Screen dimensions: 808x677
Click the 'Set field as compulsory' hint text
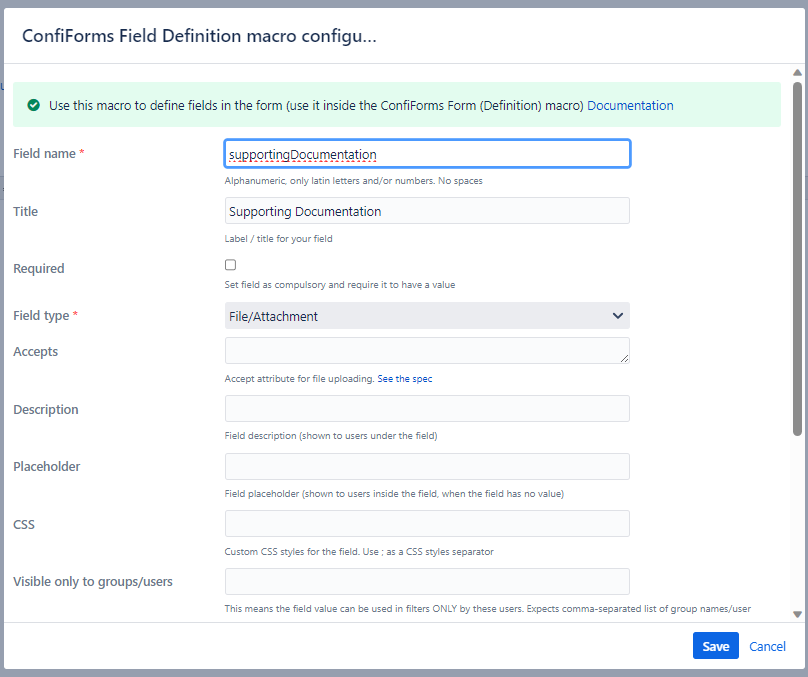[x=340, y=285]
